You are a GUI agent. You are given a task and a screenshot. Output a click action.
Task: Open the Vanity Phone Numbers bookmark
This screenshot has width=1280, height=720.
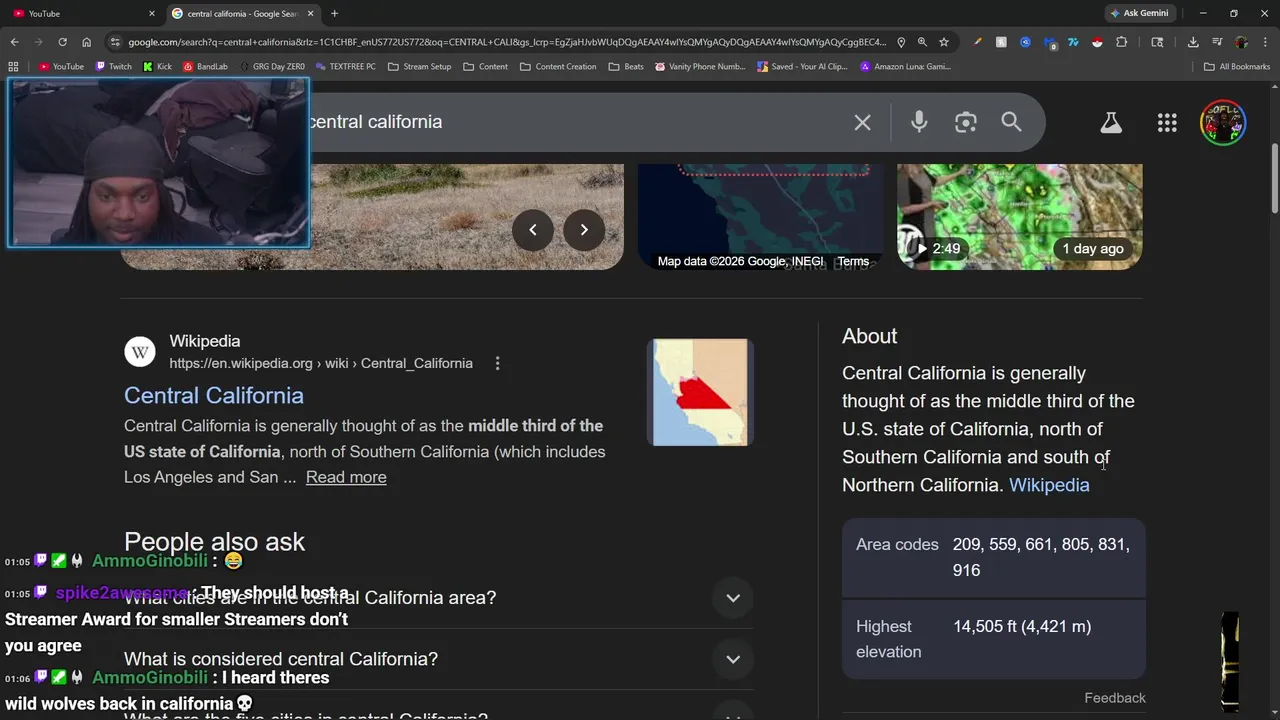pos(700,66)
